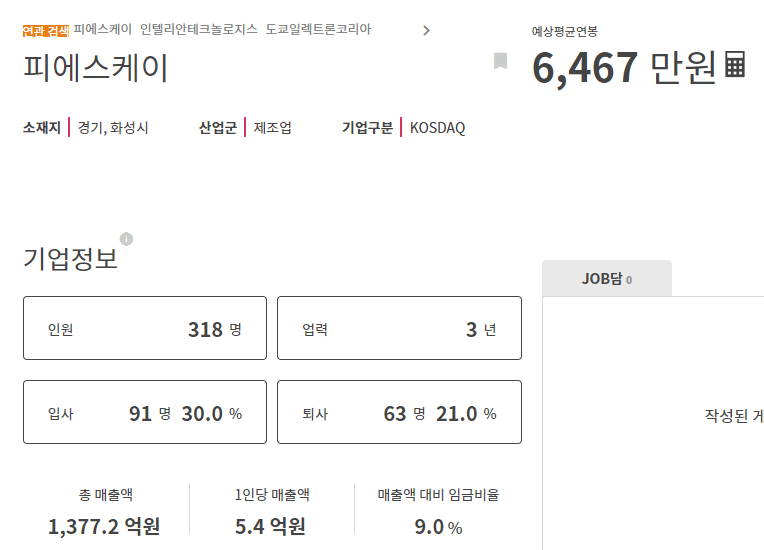Open related search 피에스케이

103,29
